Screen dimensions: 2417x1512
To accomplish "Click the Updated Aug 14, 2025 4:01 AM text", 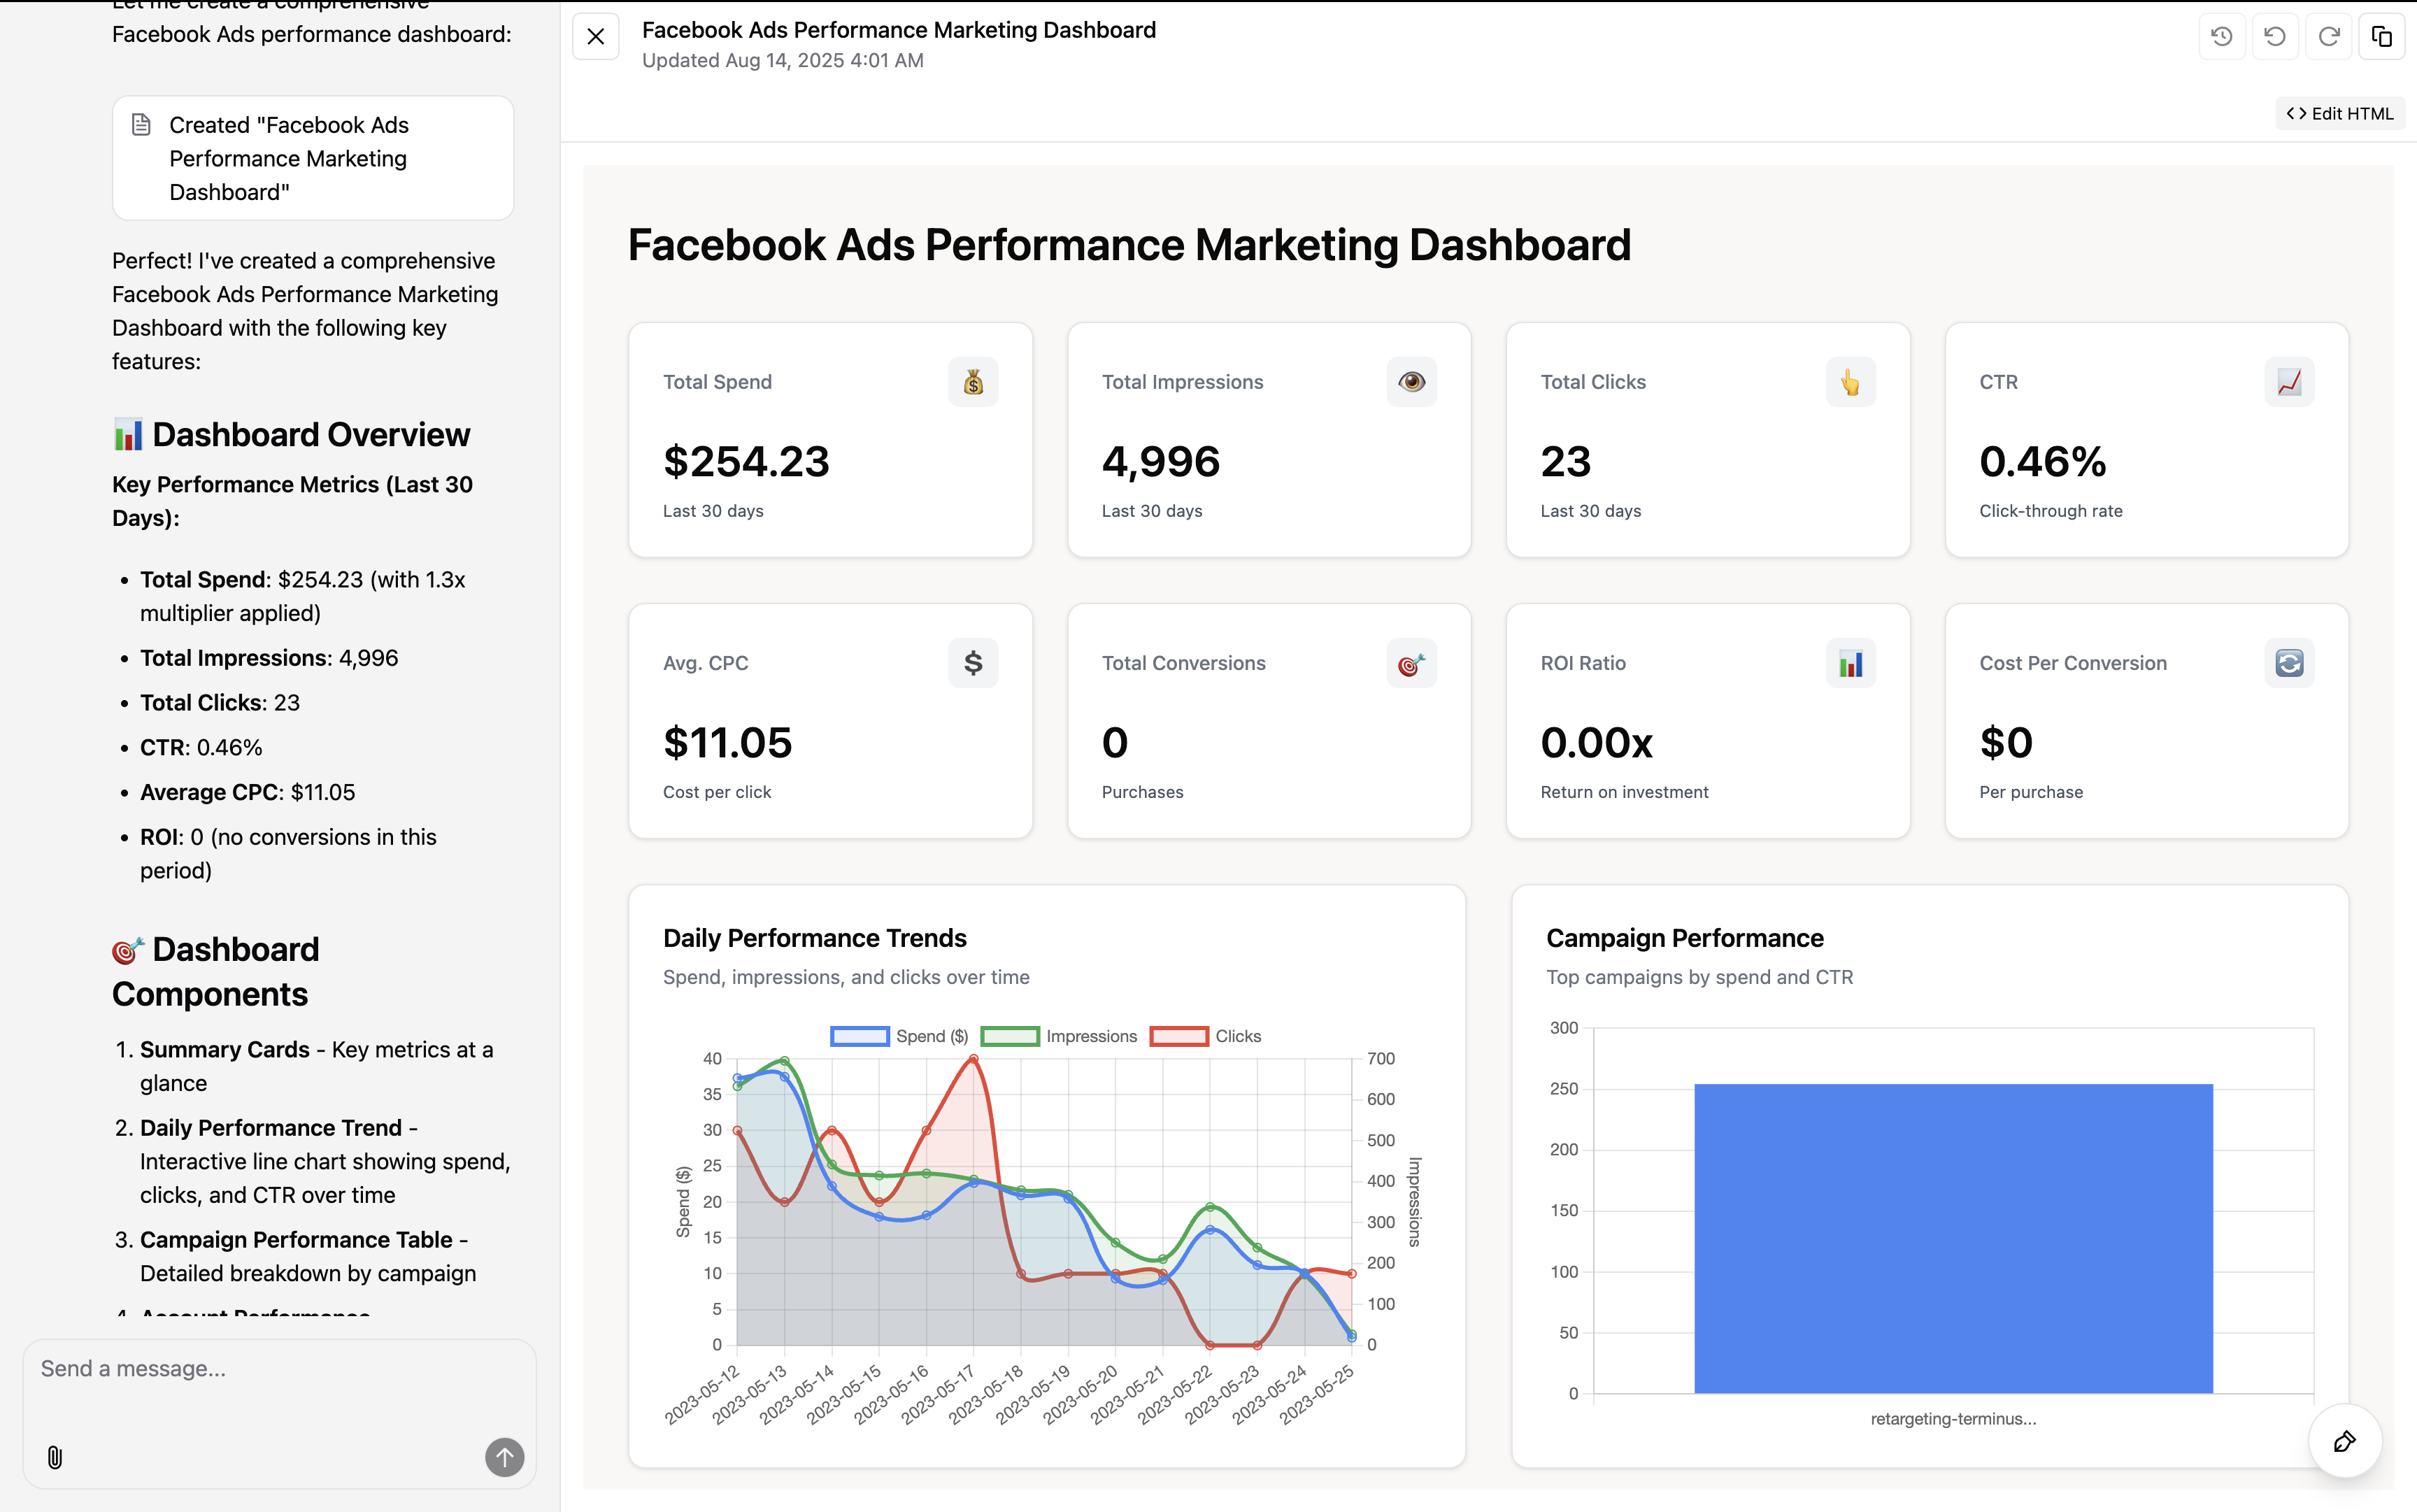I will 782,60.
